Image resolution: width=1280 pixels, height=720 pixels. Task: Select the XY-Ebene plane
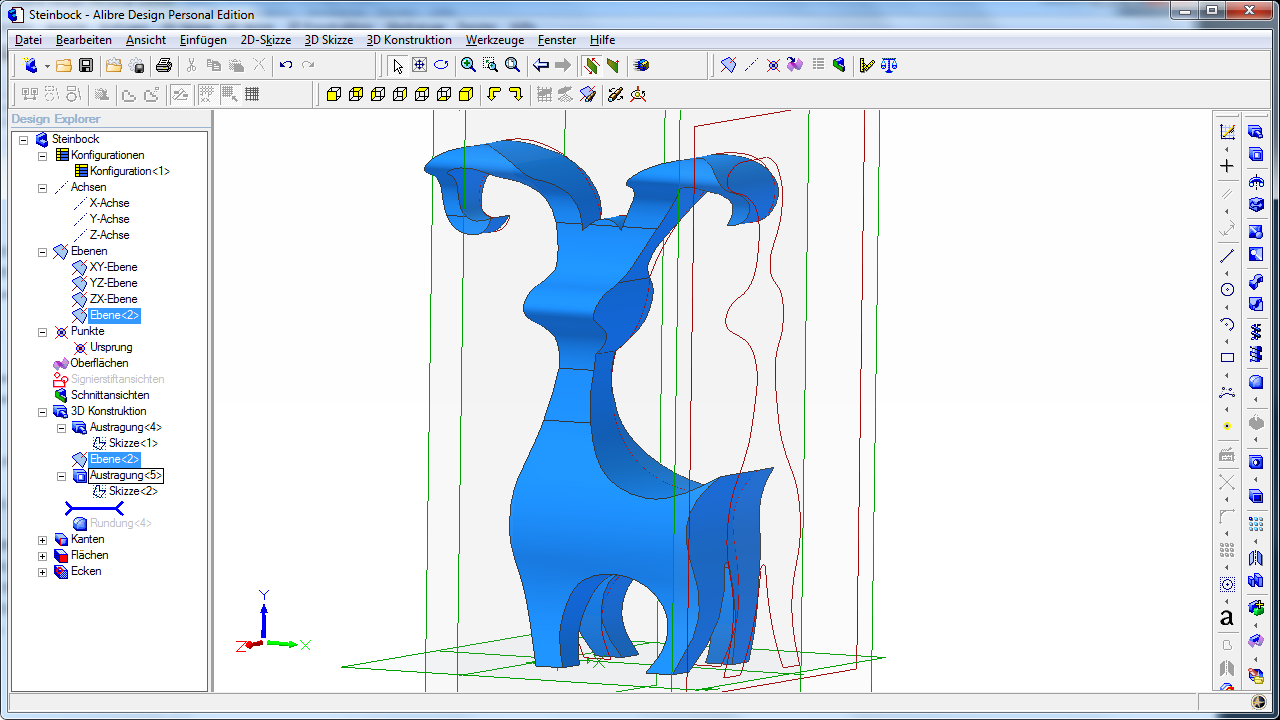click(x=113, y=267)
